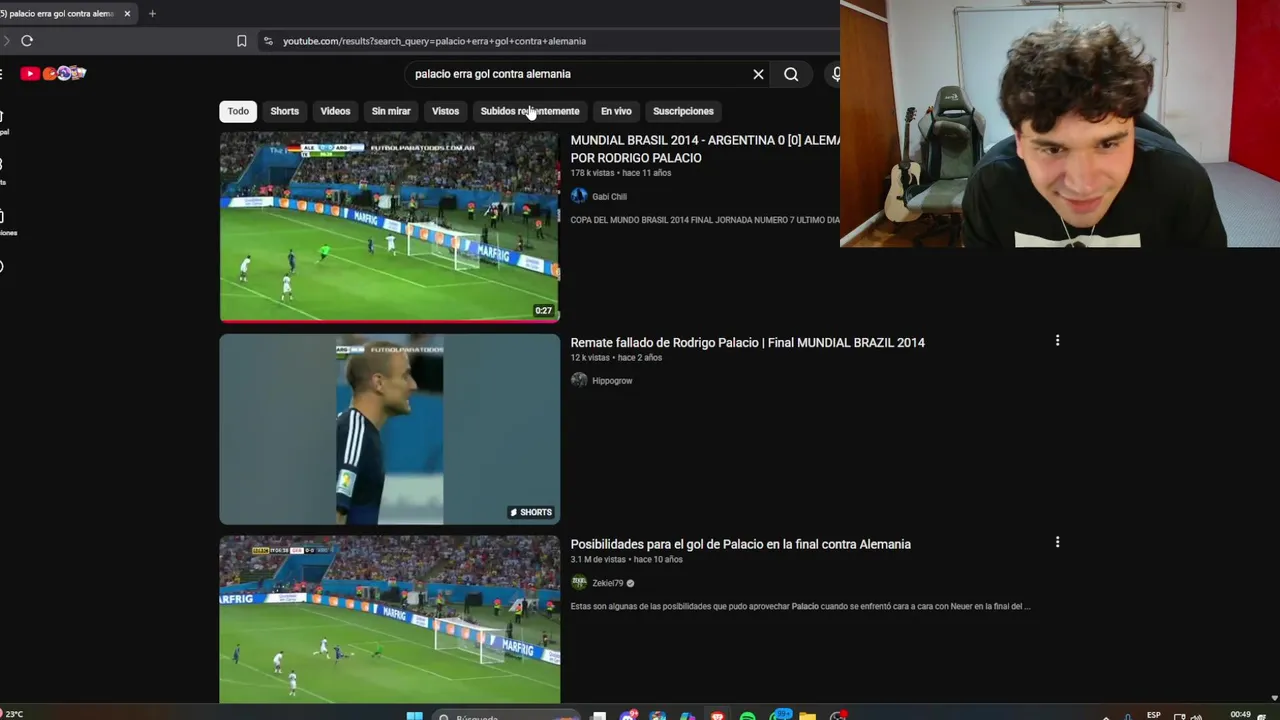Filter by 'Subidos recientemente'

coord(530,111)
